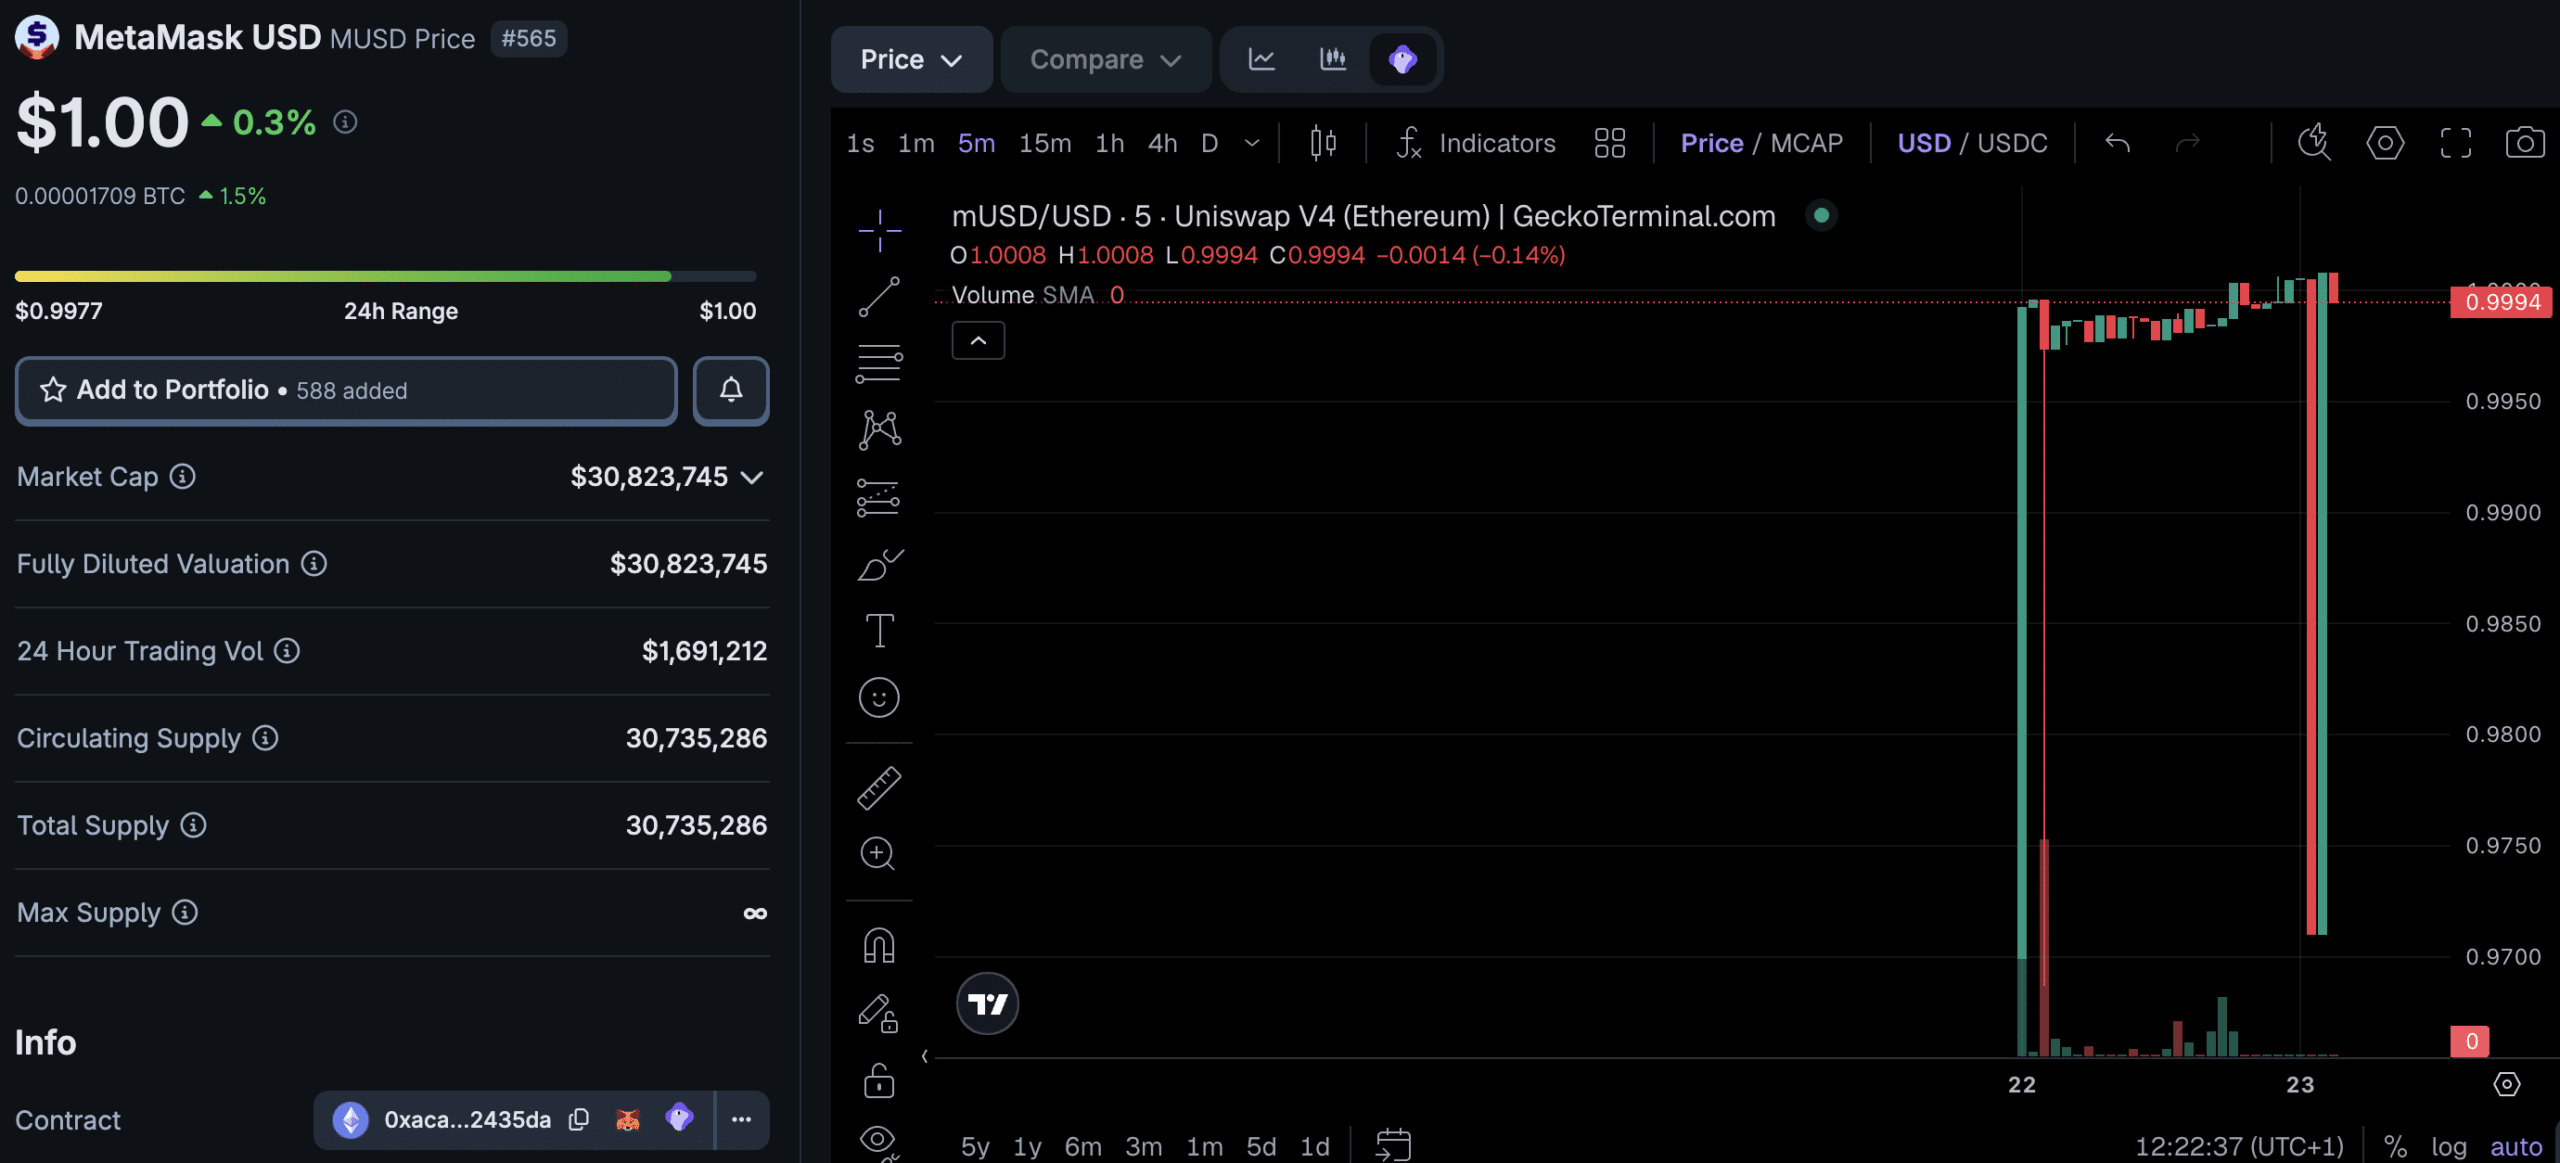Undo the last chart action
This screenshot has width=2560, height=1163.
click(2117, 143)
